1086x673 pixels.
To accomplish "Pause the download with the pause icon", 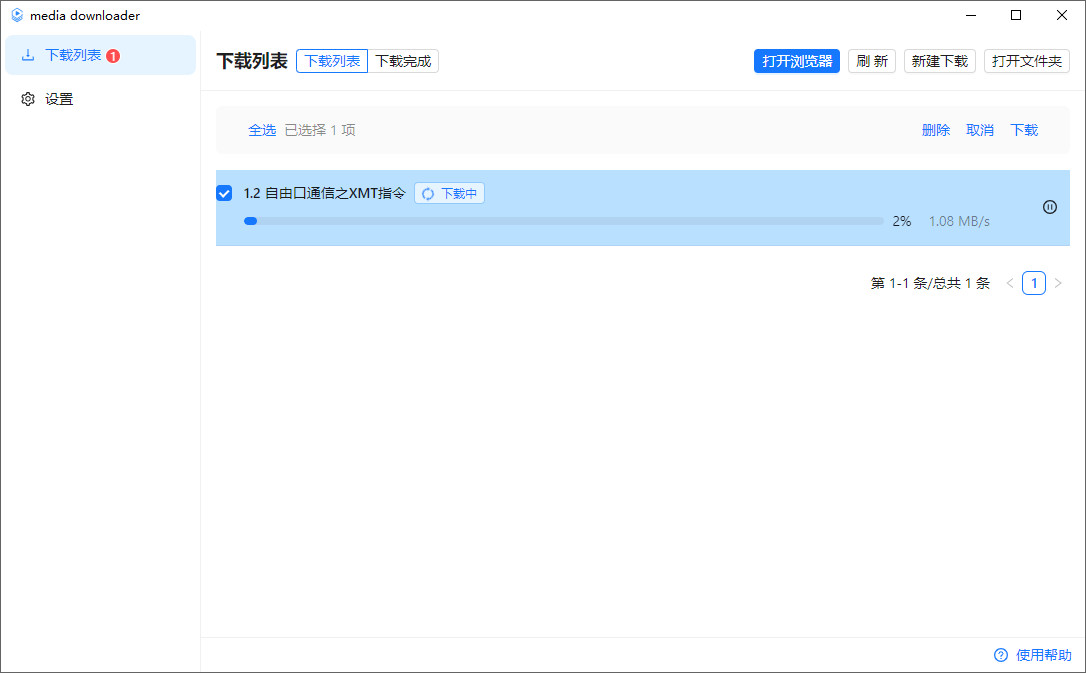I will (1049, 207).
